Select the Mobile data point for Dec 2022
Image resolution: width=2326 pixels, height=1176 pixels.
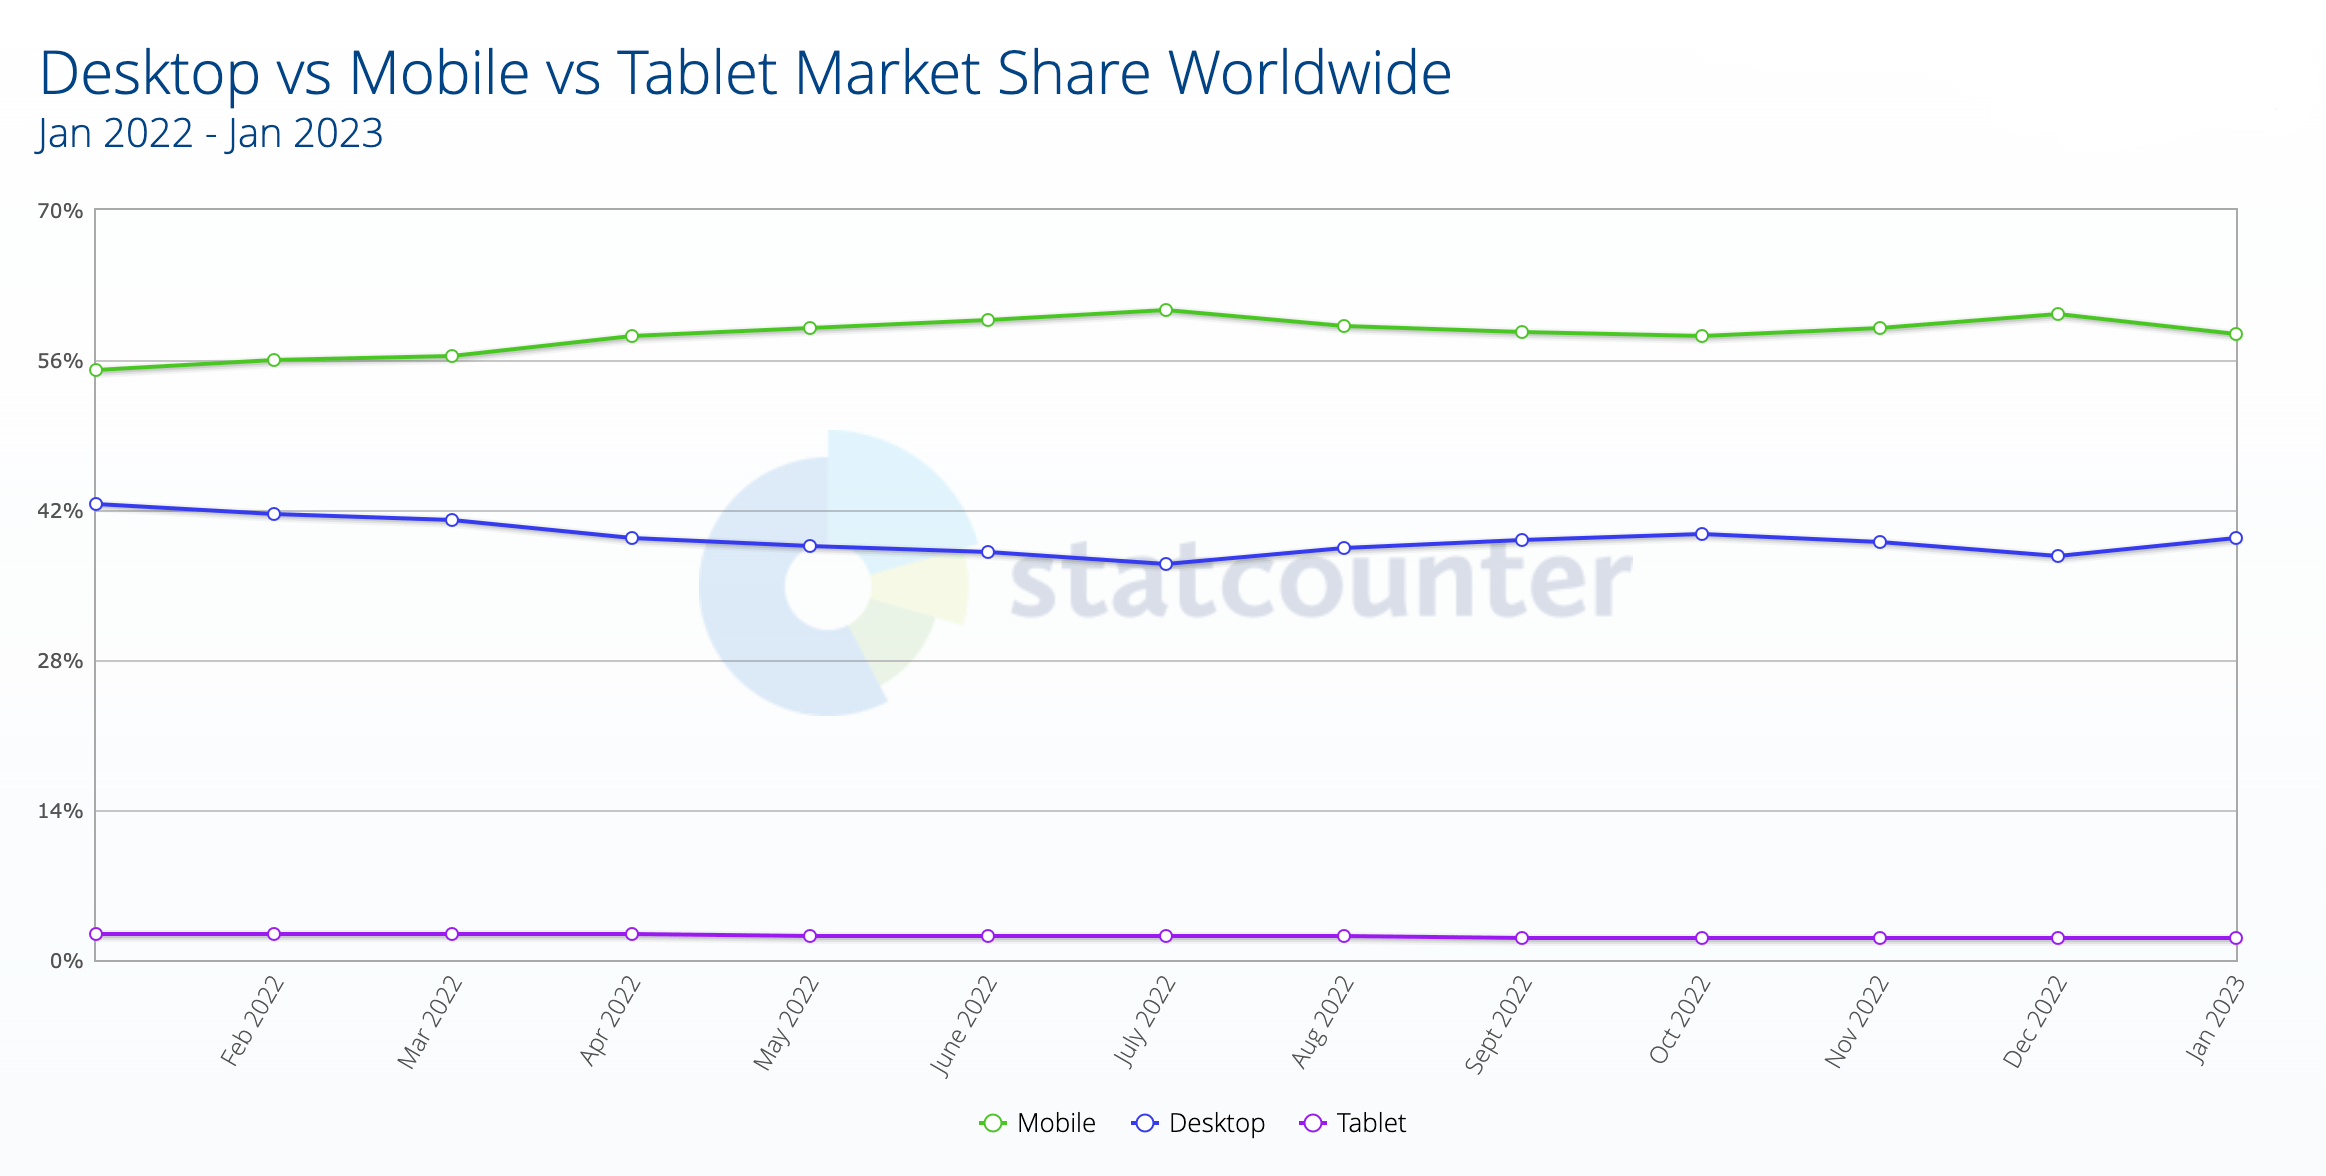(2058, 314)
